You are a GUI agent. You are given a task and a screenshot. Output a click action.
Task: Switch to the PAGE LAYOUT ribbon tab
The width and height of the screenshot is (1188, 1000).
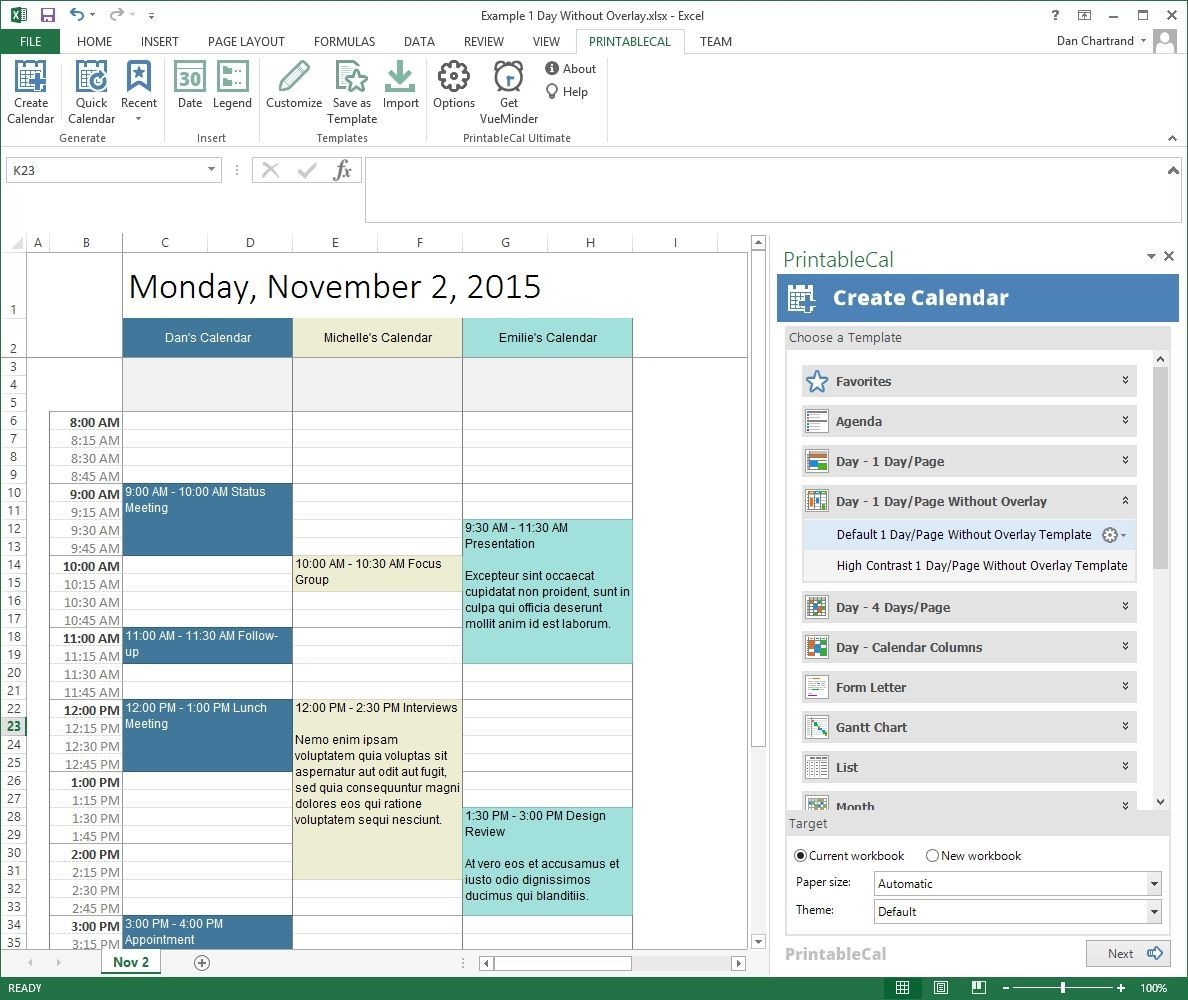[x=246, y=41]
